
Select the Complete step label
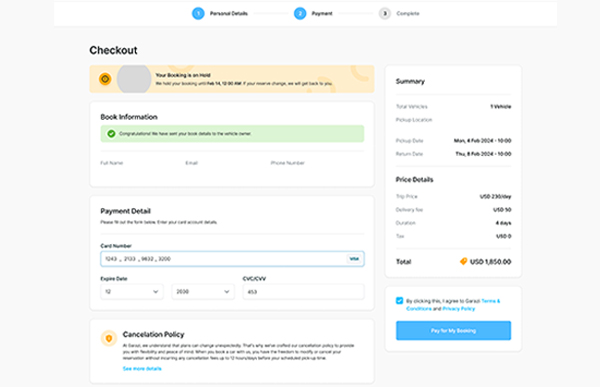(x=408, y=13)
